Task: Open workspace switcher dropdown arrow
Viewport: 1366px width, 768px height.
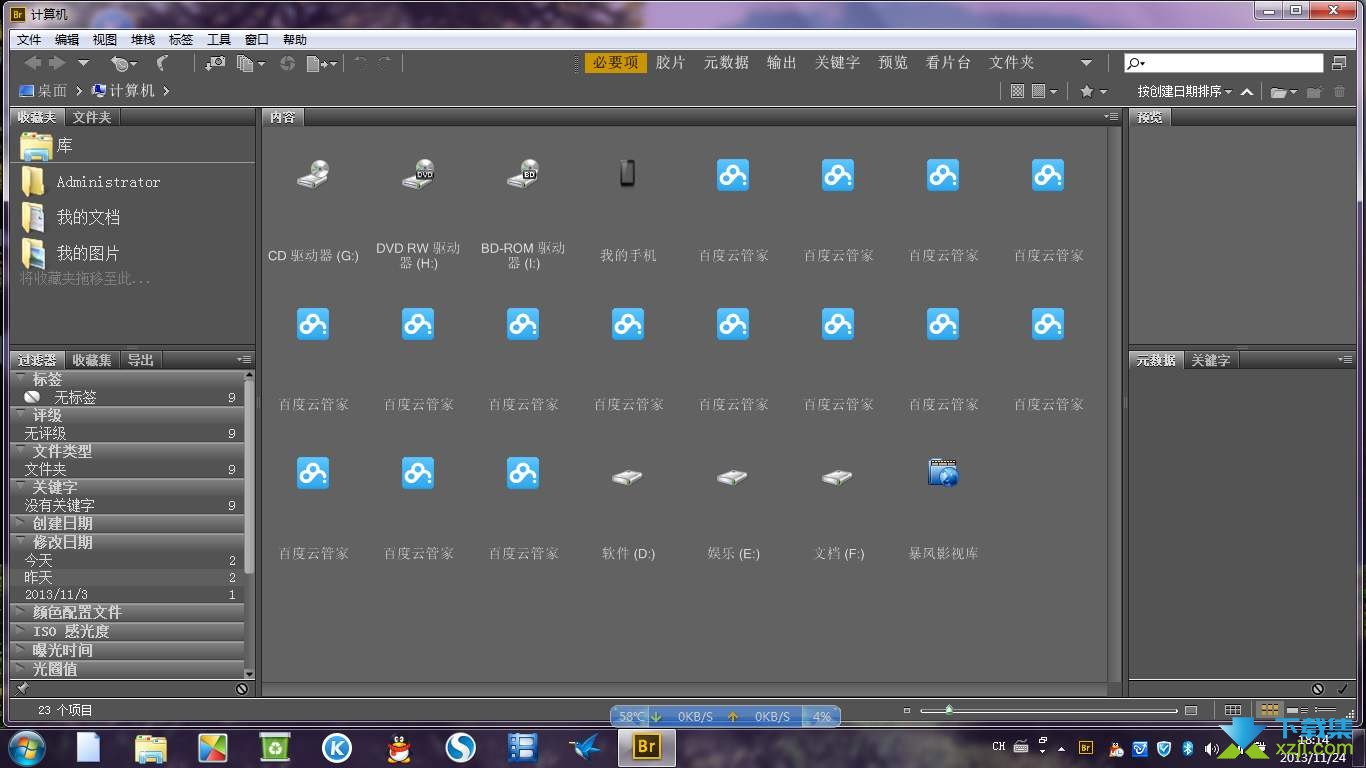Action: [x=1087, y=63]
